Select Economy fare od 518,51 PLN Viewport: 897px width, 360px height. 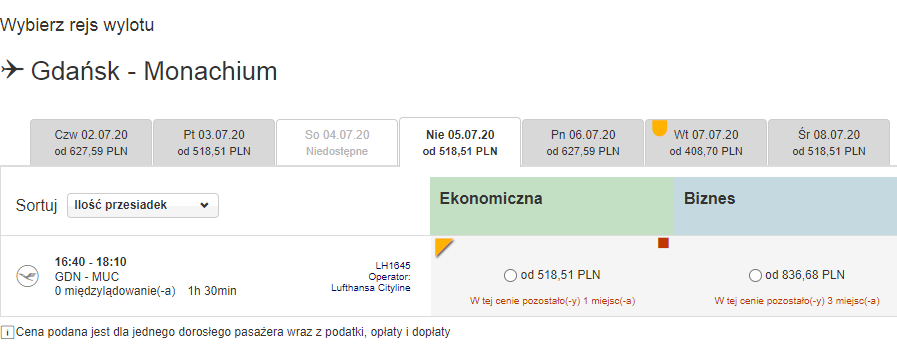pyautogui.click(x=510, y=276)
